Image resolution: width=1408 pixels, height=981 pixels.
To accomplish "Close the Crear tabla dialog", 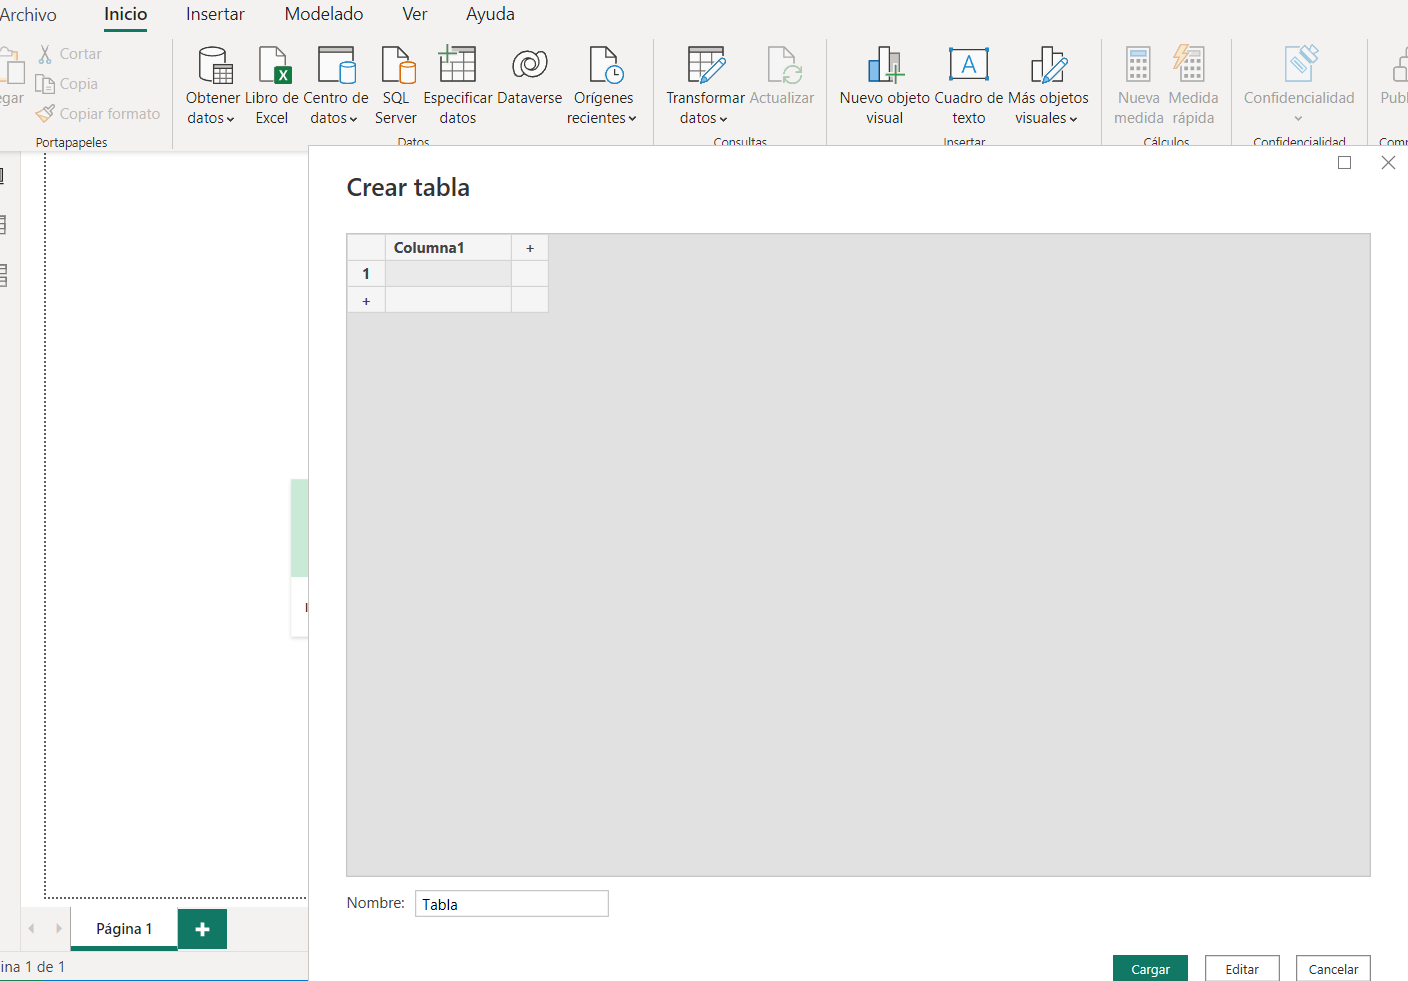I will (x=1388, y=163).
